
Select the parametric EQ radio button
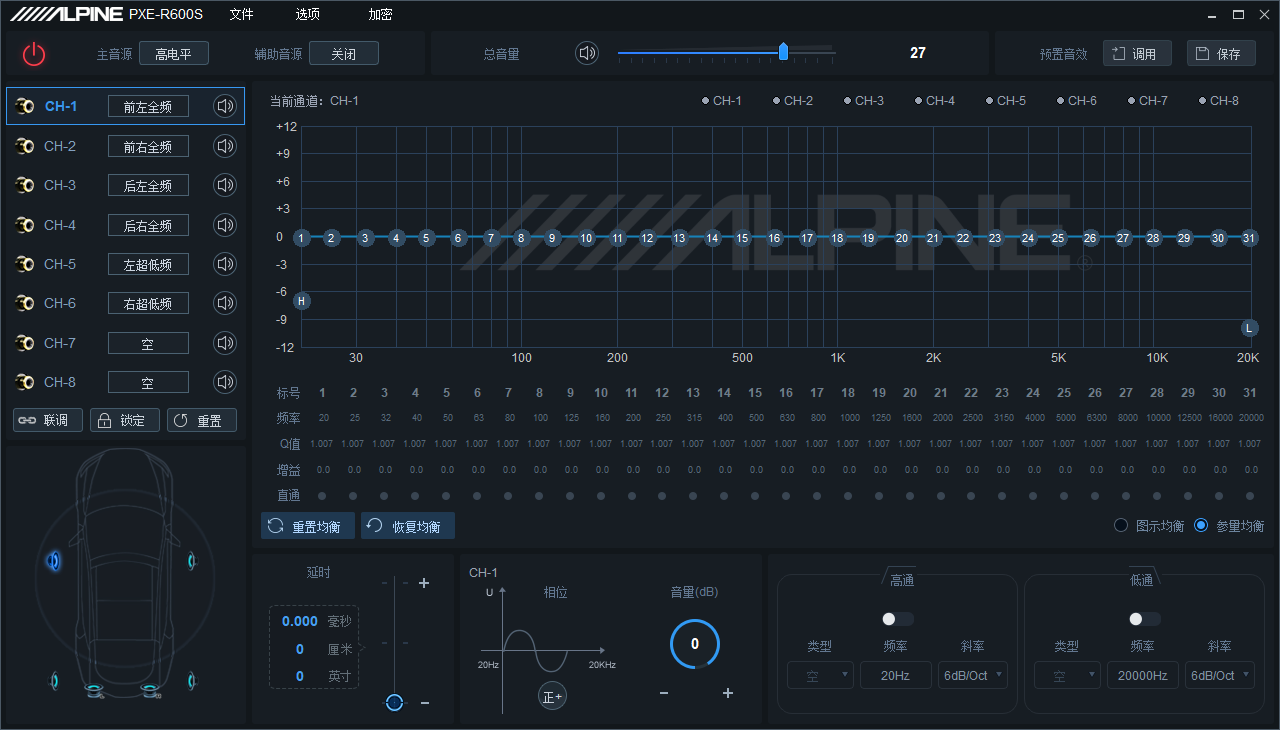coord(1201,525)
